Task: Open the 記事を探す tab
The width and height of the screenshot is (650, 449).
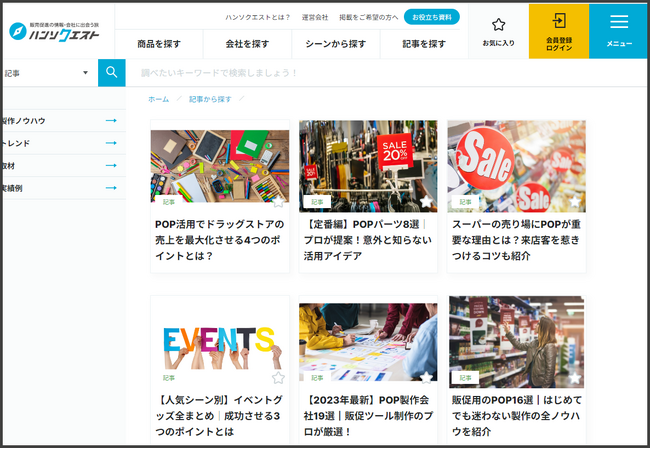Action: (x=424, y=44)
